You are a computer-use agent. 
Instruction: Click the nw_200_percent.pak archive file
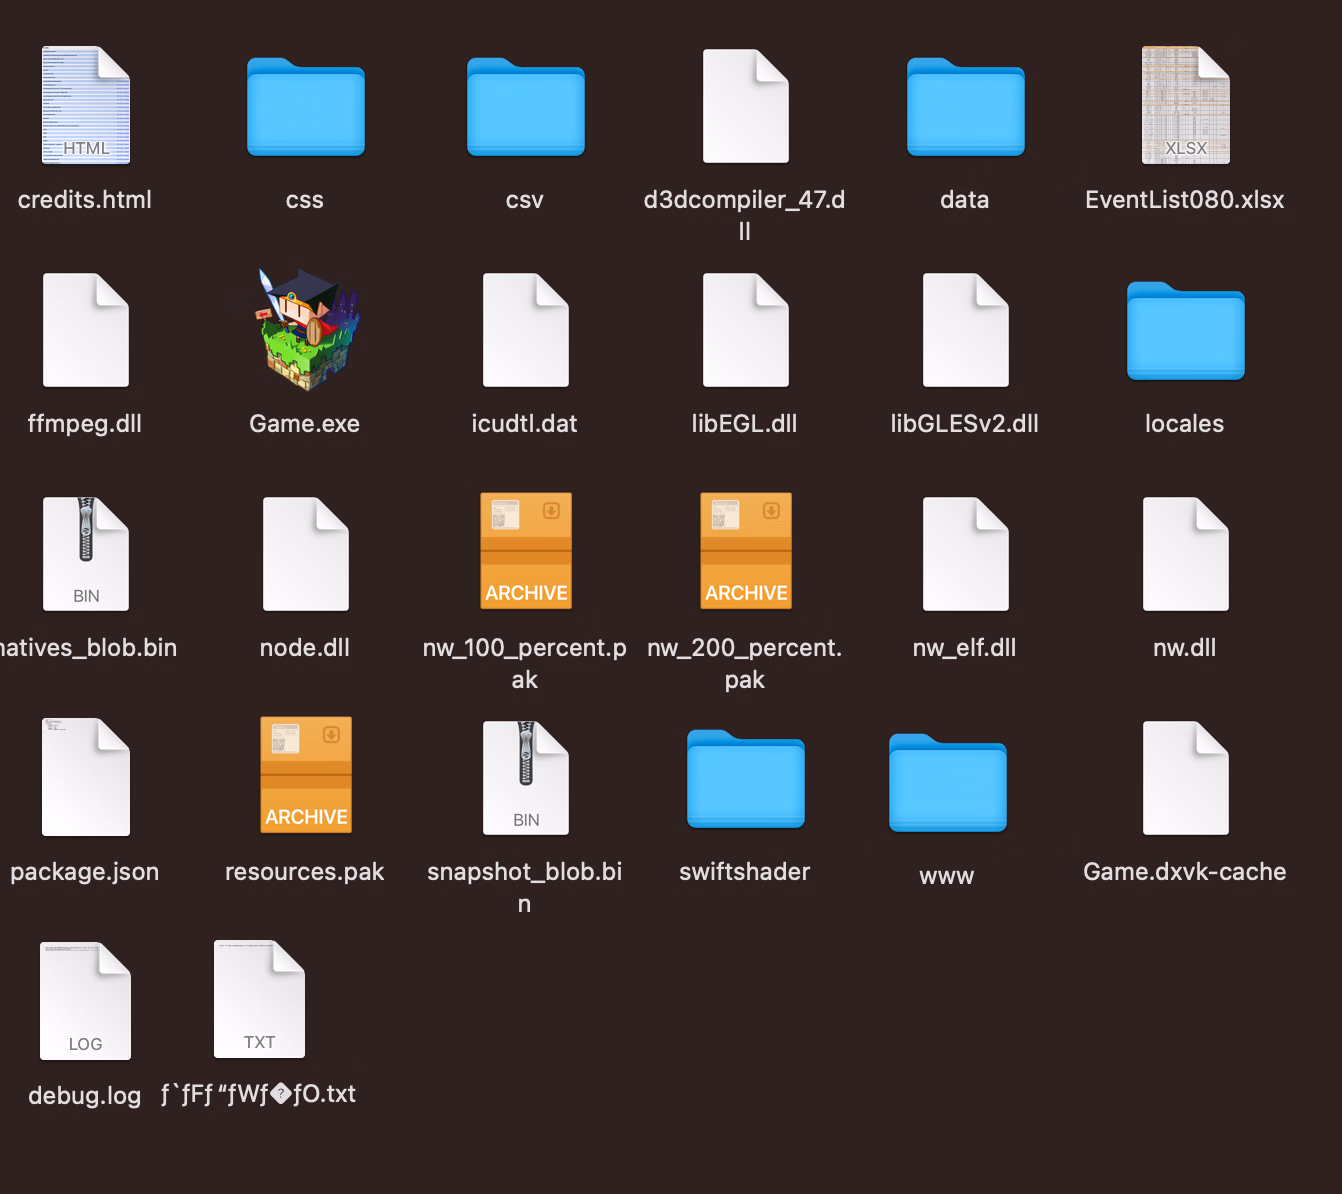745,551
